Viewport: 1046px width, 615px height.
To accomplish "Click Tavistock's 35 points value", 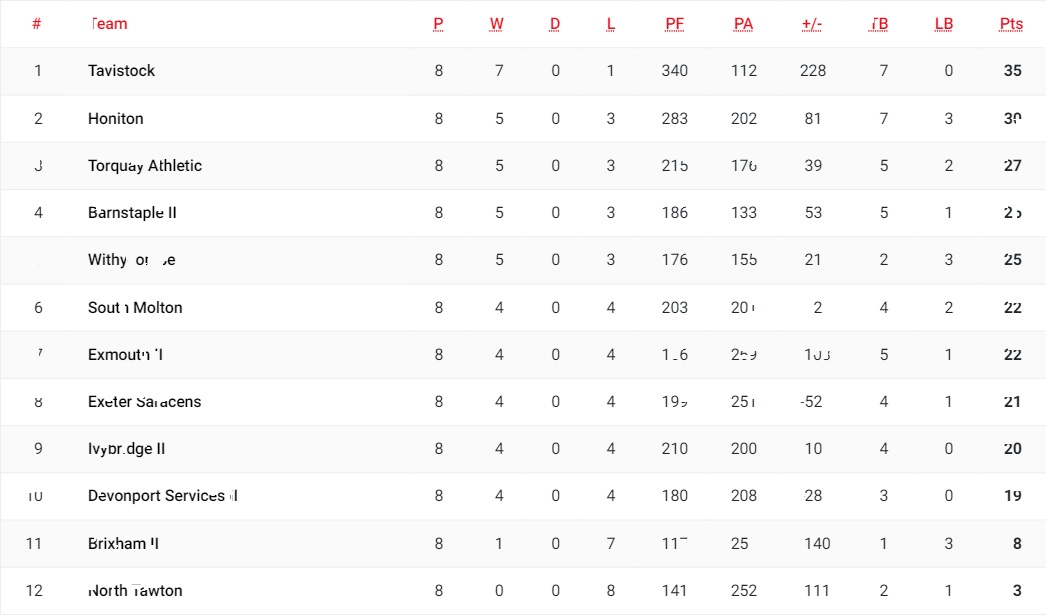I will click(1012, 71).
